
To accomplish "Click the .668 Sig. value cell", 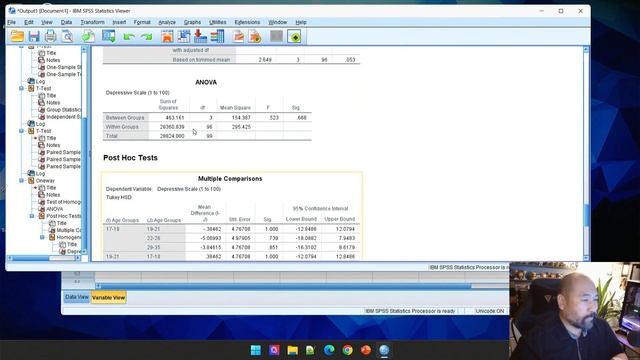I will 301,118.
